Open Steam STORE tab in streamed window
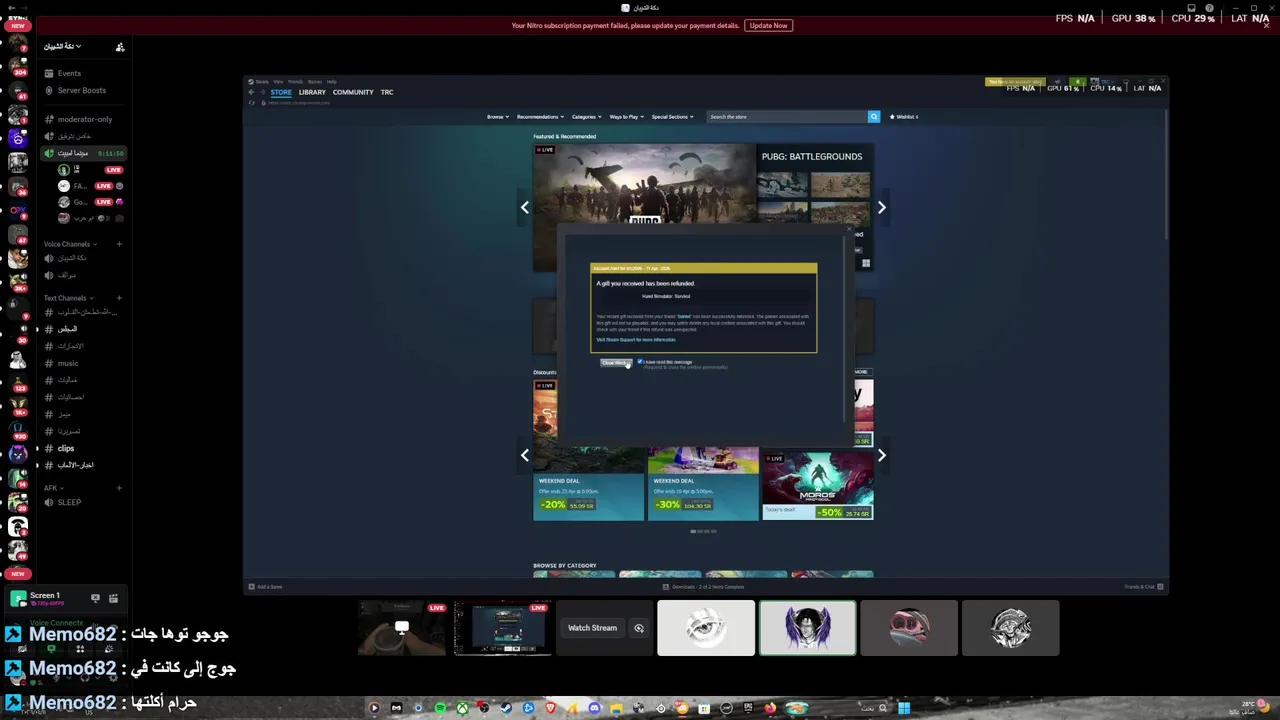1280x720 pixels. 281,92
